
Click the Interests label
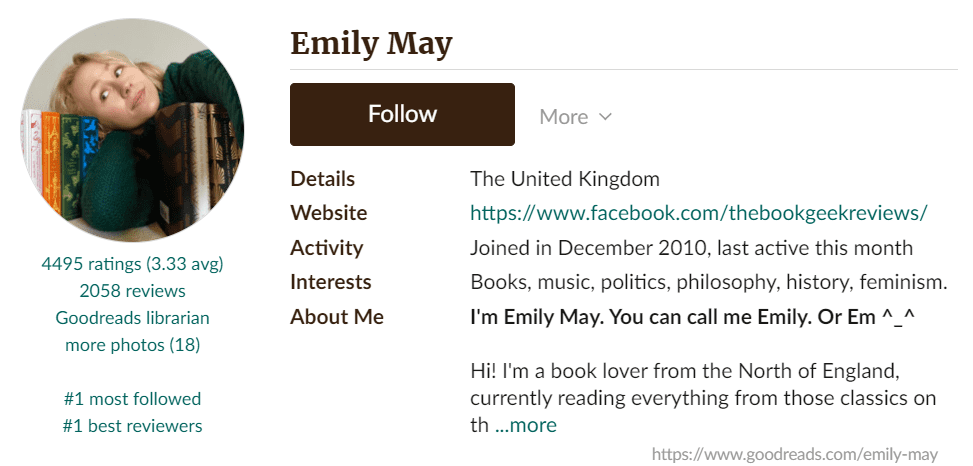(x=330, y=282)
